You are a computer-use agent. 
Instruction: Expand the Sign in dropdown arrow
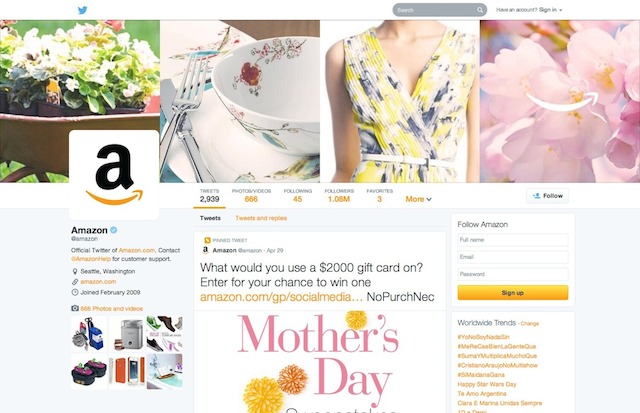click(561, 10)
